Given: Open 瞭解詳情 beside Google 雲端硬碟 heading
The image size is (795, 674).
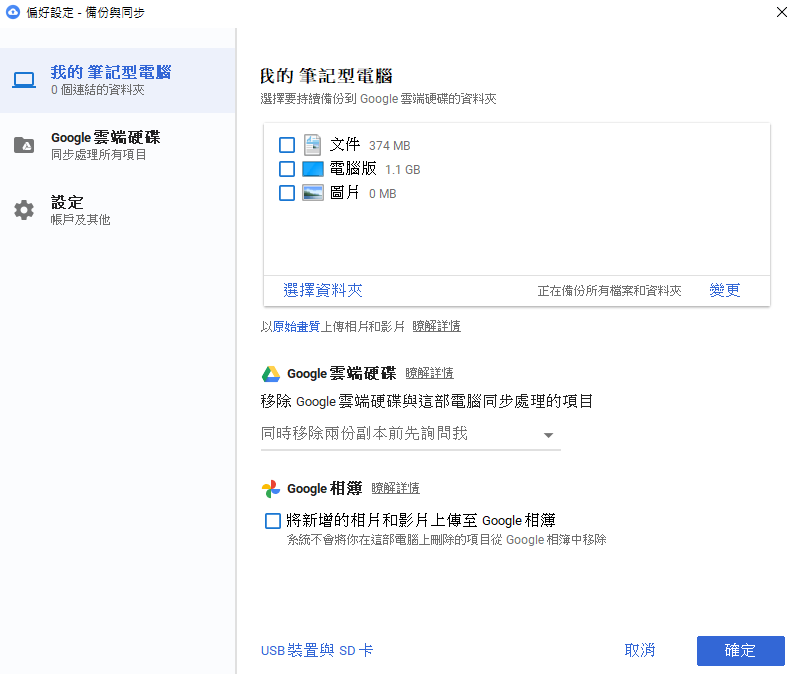Looking at the screenshot, I should pyautogui.click(x=429, y=374).
